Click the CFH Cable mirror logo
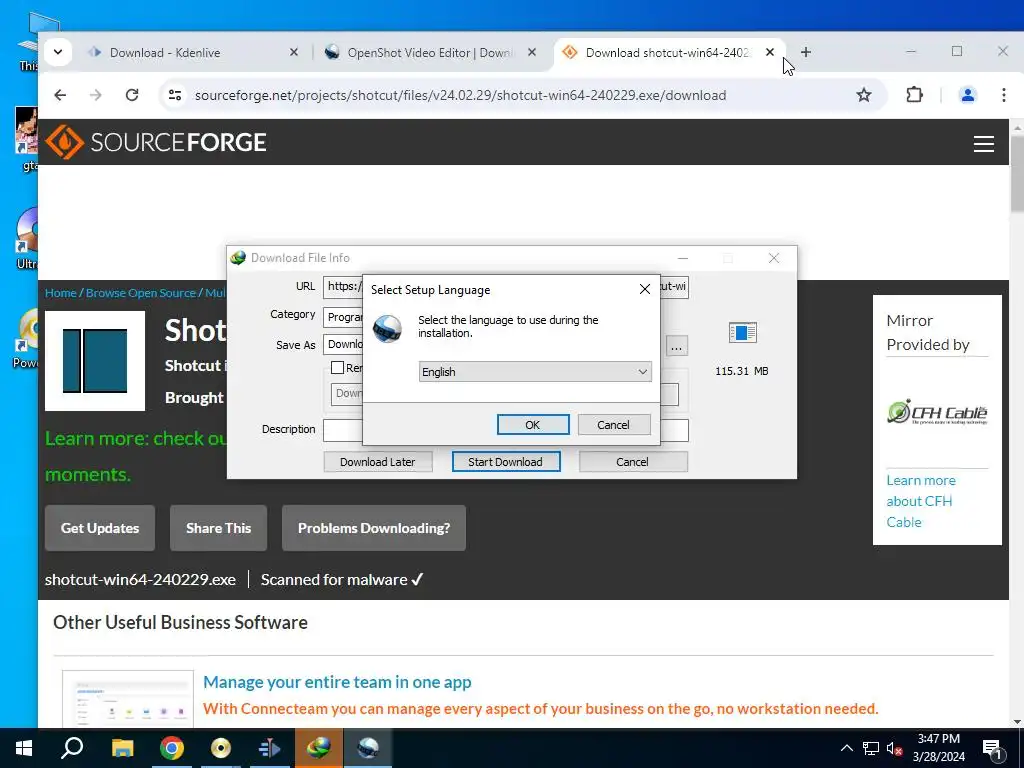 coord(937,412)
